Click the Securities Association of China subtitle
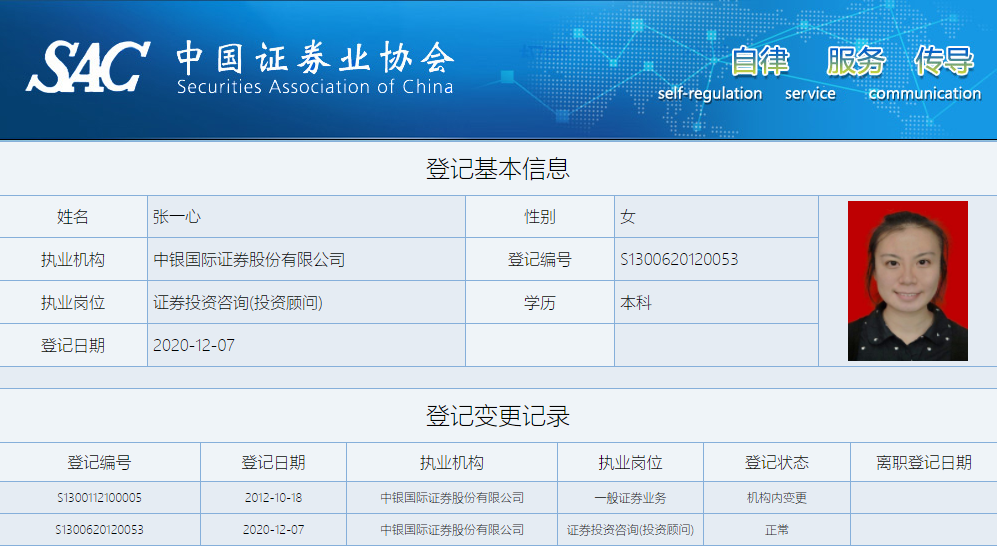Viewport: 997px width, 546px height. tap(315, 87)
